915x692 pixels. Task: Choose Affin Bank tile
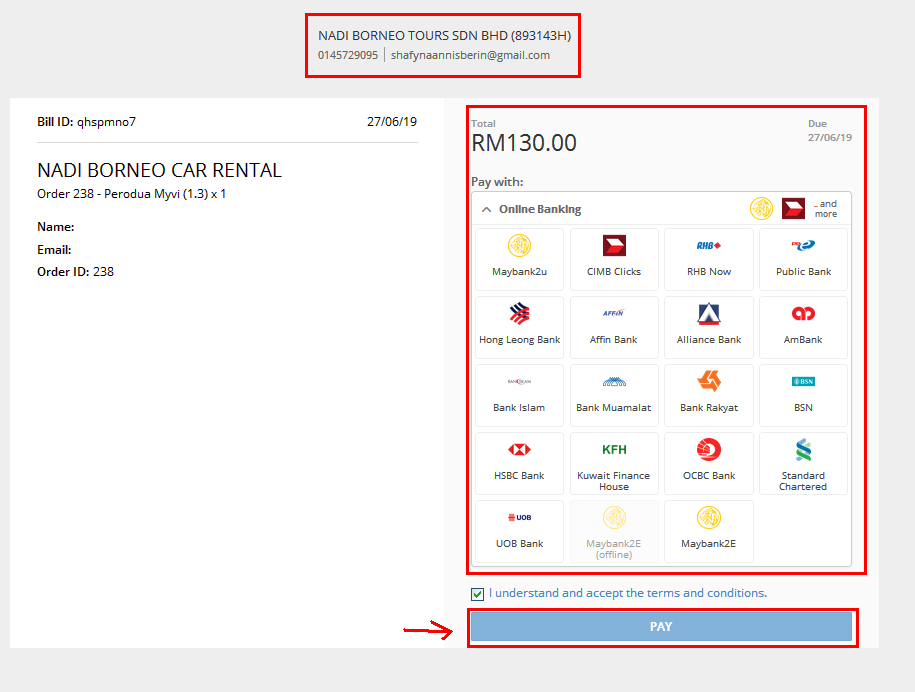(614, 326)
